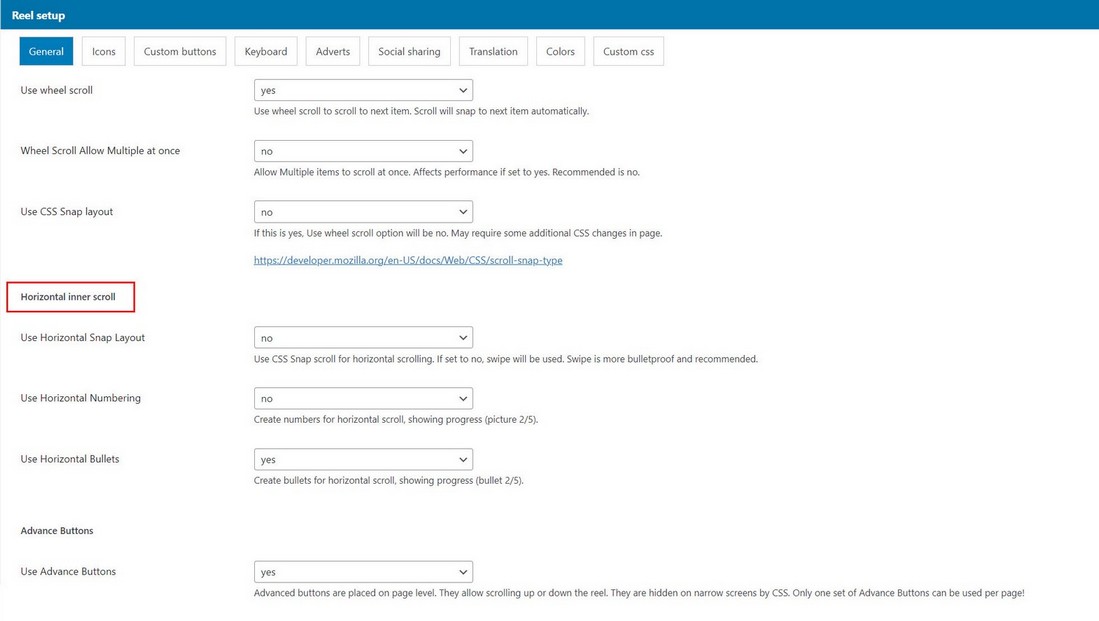
Task: Switch to the Icons tab
Action: 104,52
